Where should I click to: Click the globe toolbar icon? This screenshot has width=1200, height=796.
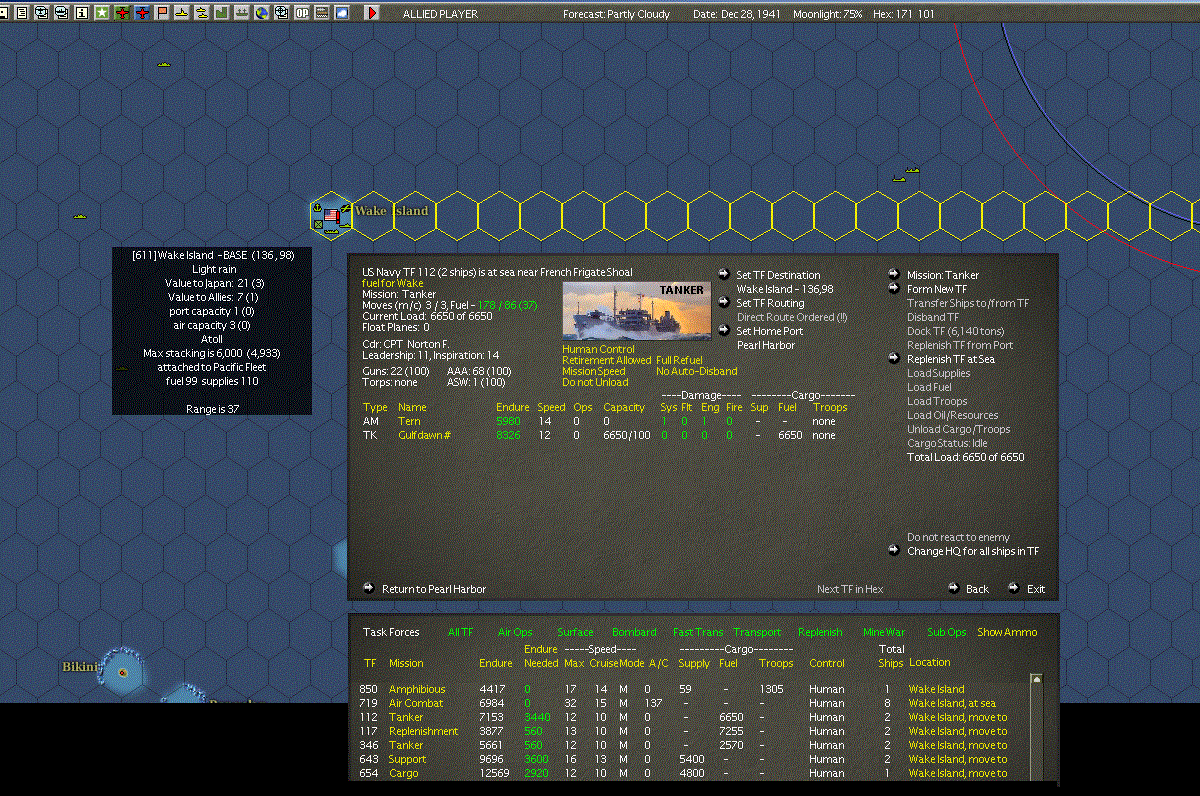(x=261, y=13)
